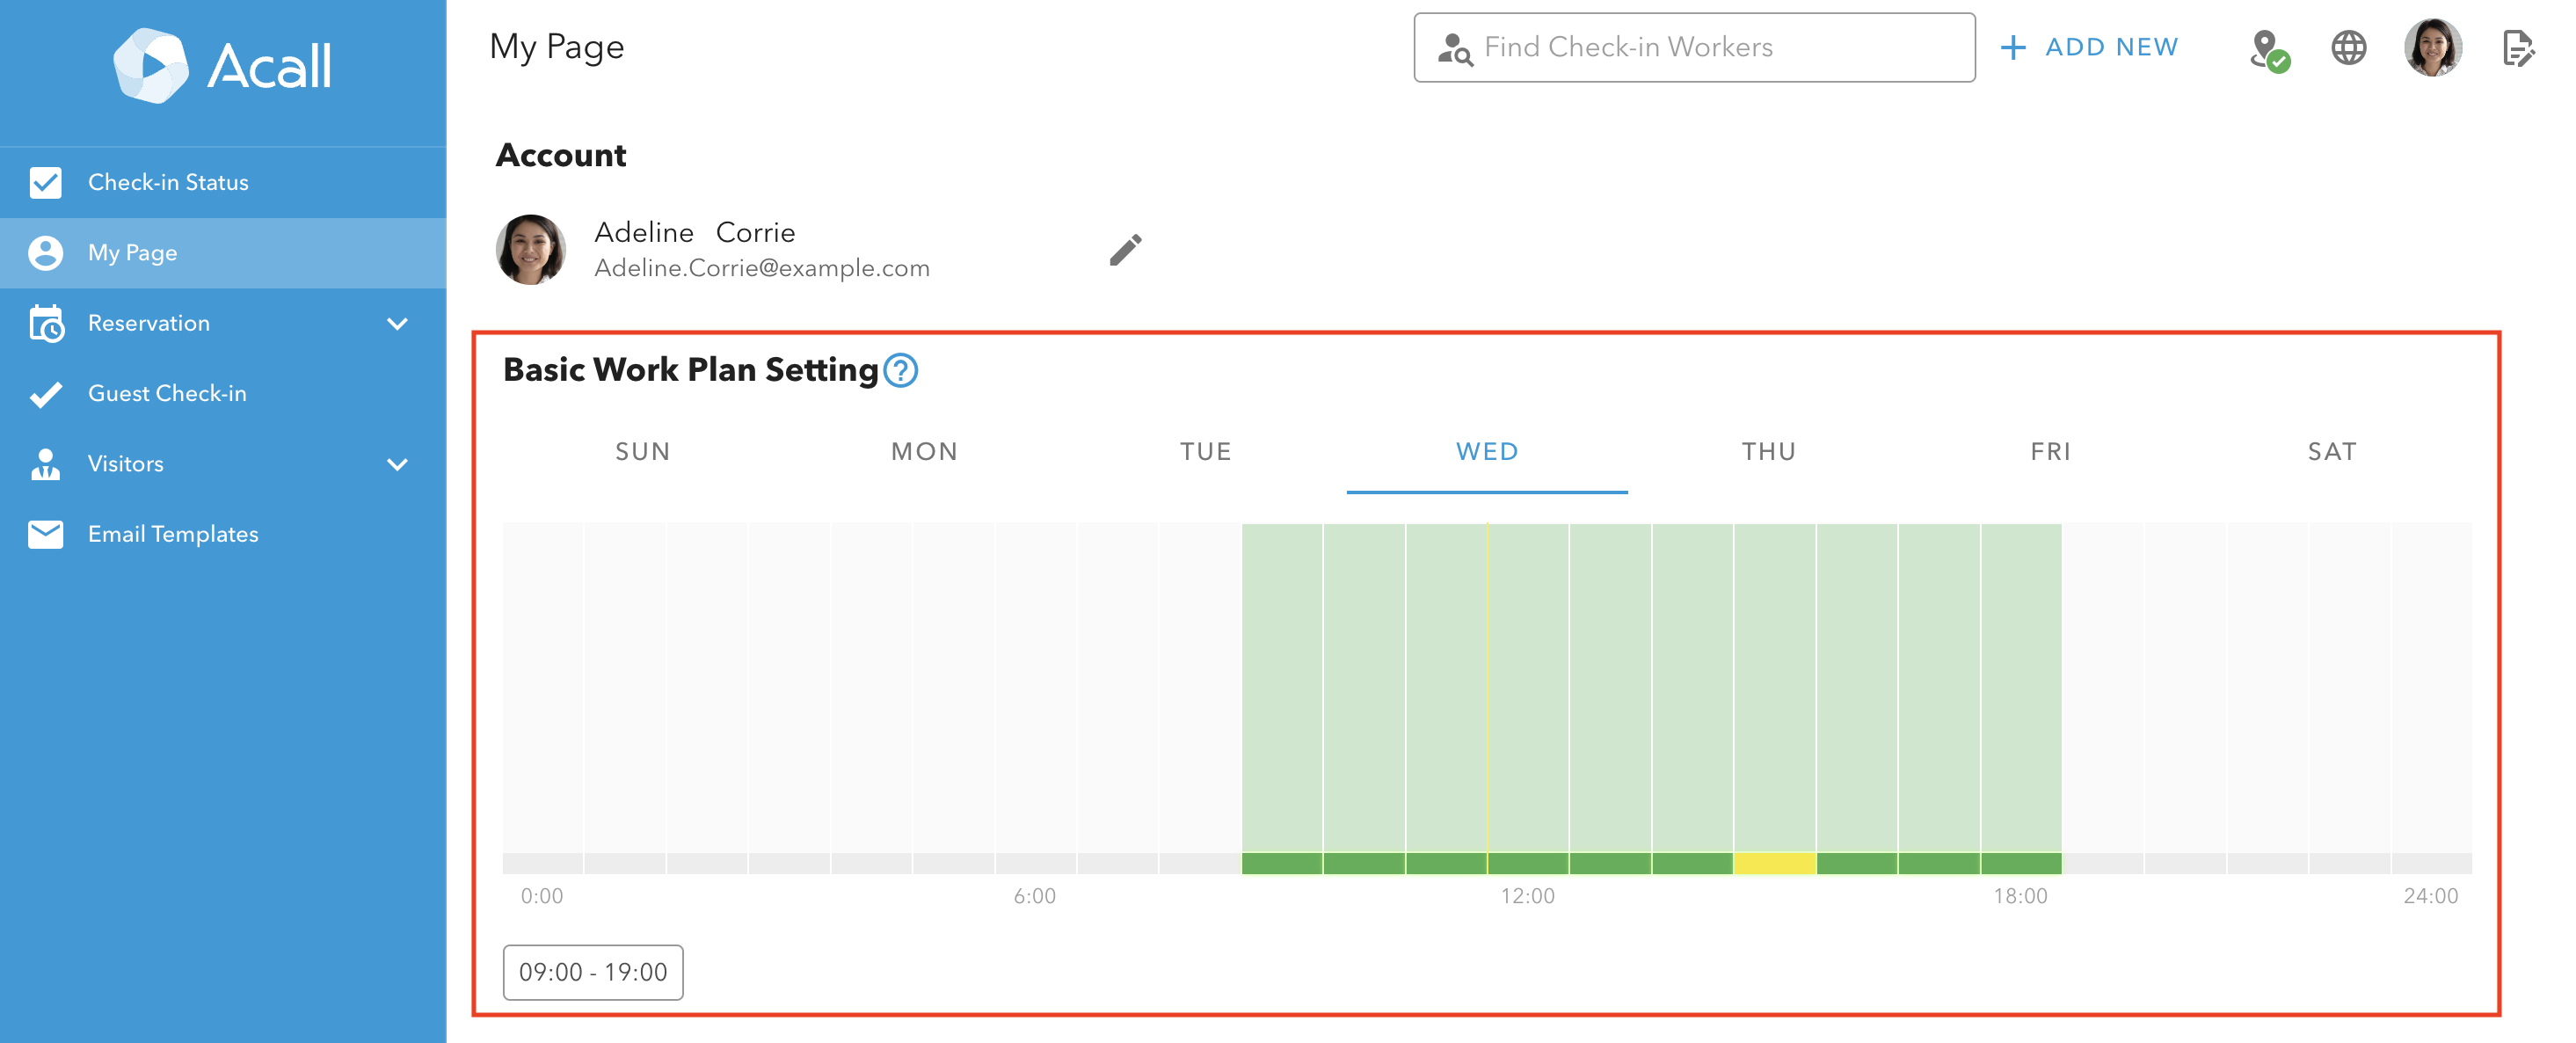Viewport: 2576px width, 1043px height.
Task: Expand the Reservation menu chevron
Action: pos(397,324)
